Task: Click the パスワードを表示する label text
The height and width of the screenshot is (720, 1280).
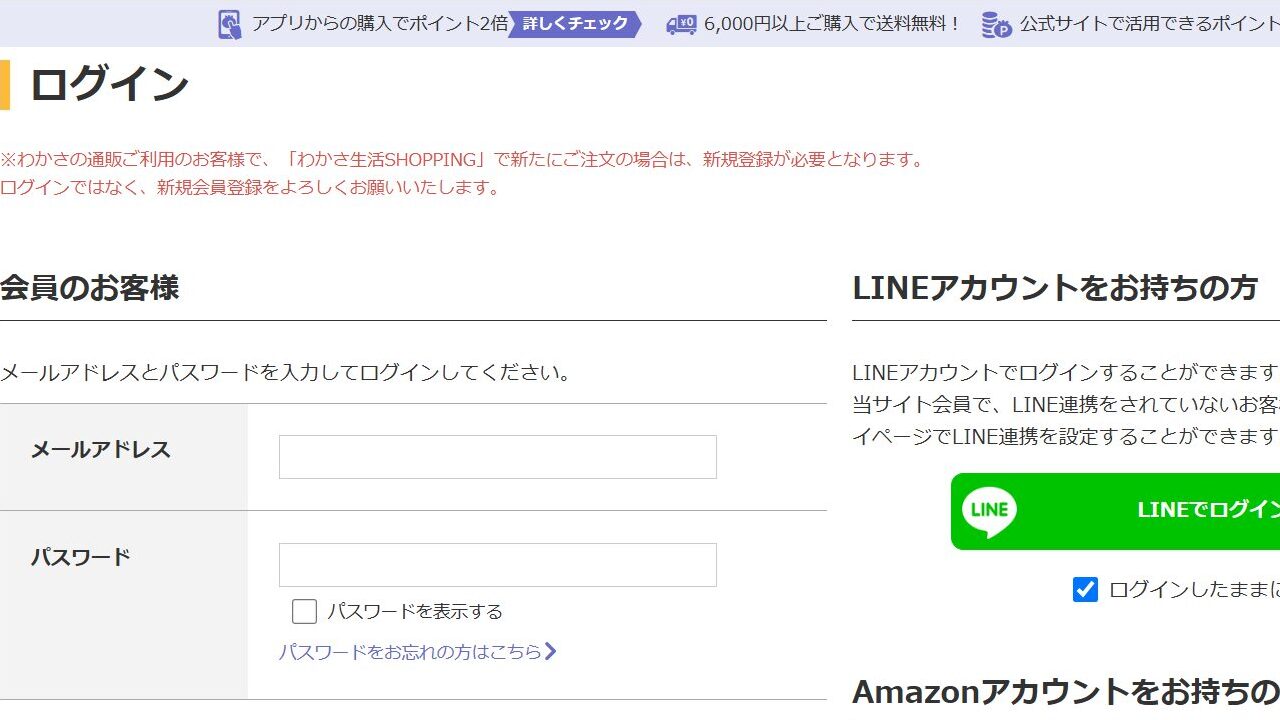Action: 415,611
